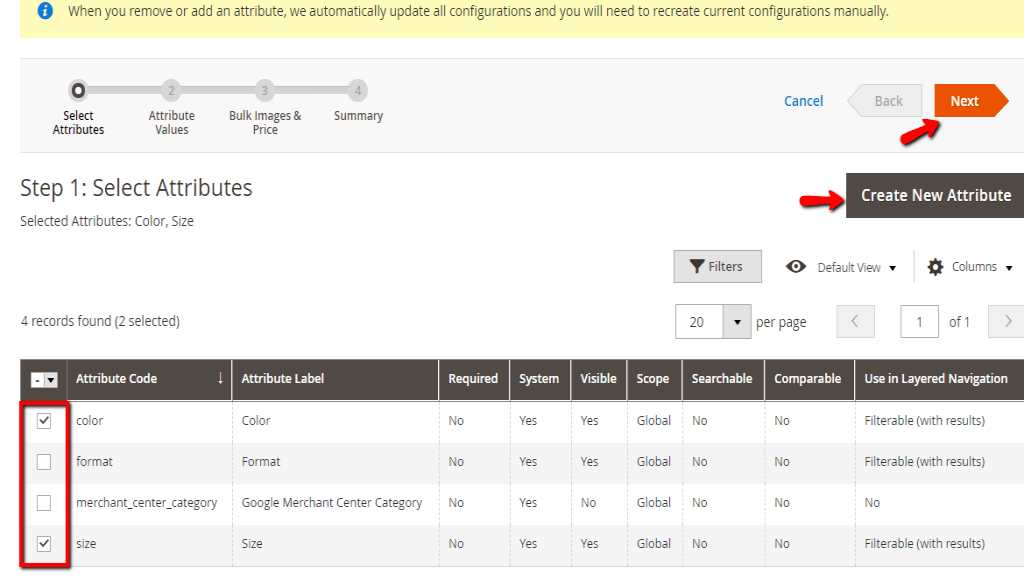Sort by System column header
The image size is (1024, 576).
click(x=539, y=379)
